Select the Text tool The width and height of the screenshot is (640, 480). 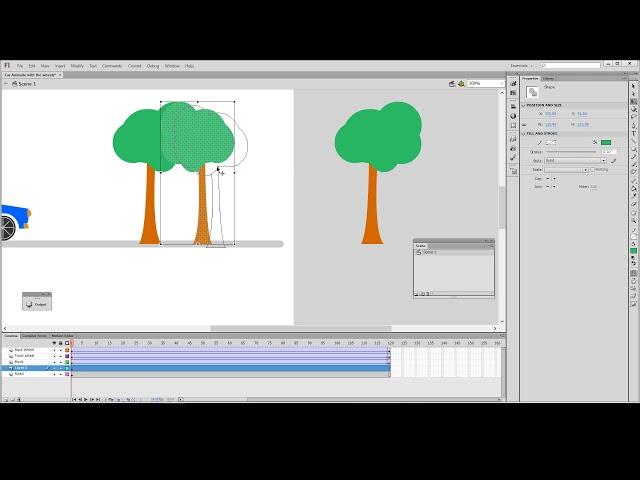[633, 133]
